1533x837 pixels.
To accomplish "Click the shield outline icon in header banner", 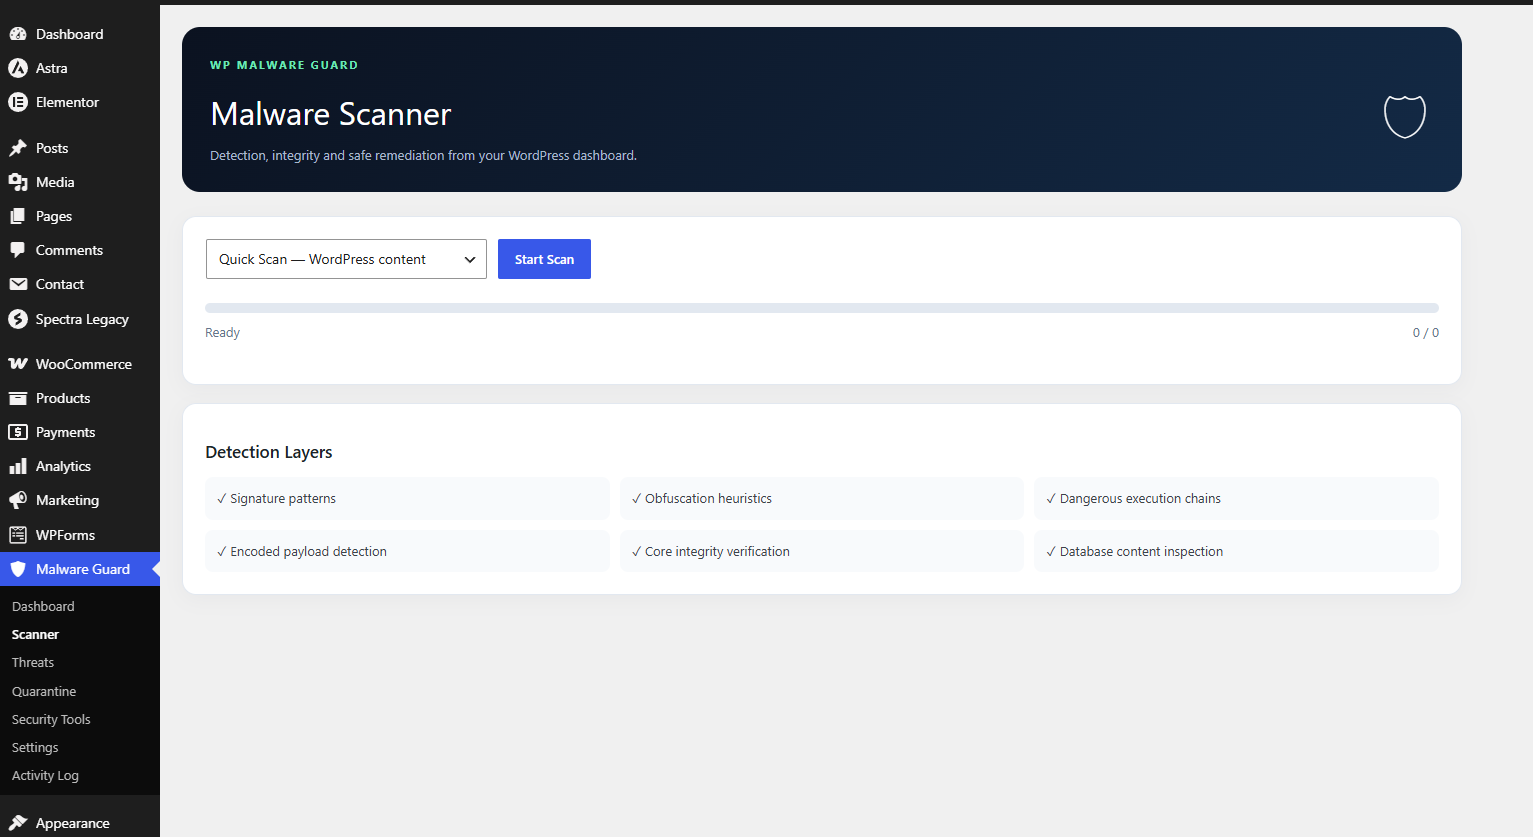I will click(x=1404, y=116).
